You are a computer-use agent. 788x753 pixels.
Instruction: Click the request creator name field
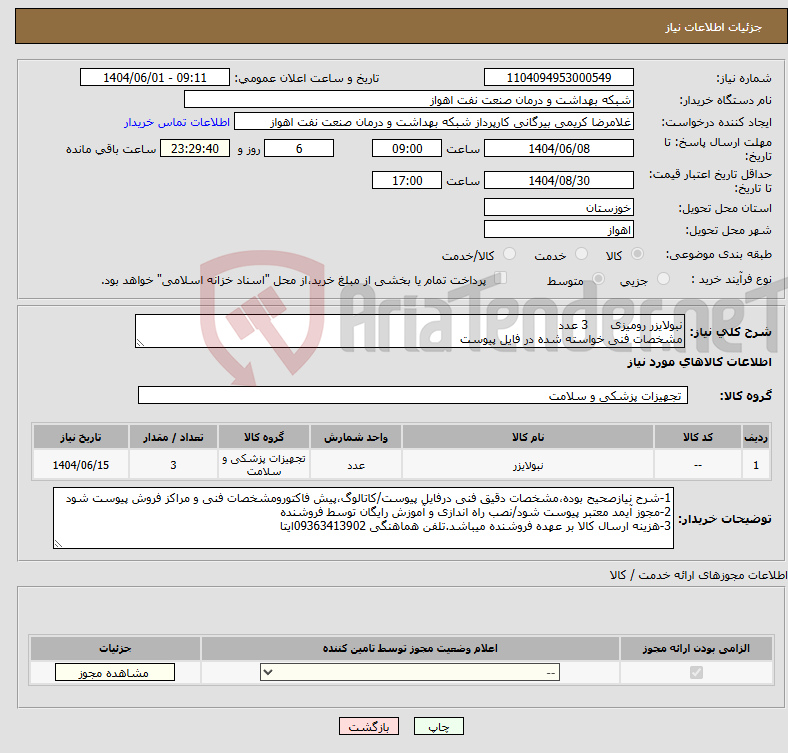click(434, 122)
